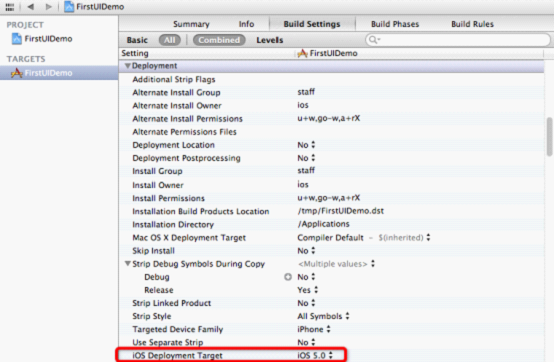Click Install Owner ios value
The image size is (555, 363).
(303, 184)
